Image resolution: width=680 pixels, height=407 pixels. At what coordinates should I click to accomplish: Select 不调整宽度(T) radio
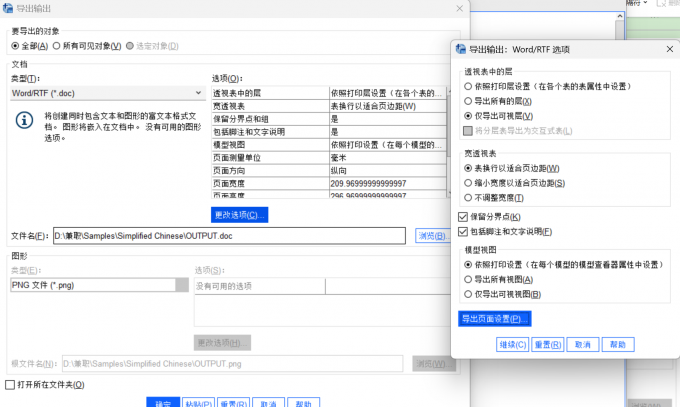tap(468, 197)
